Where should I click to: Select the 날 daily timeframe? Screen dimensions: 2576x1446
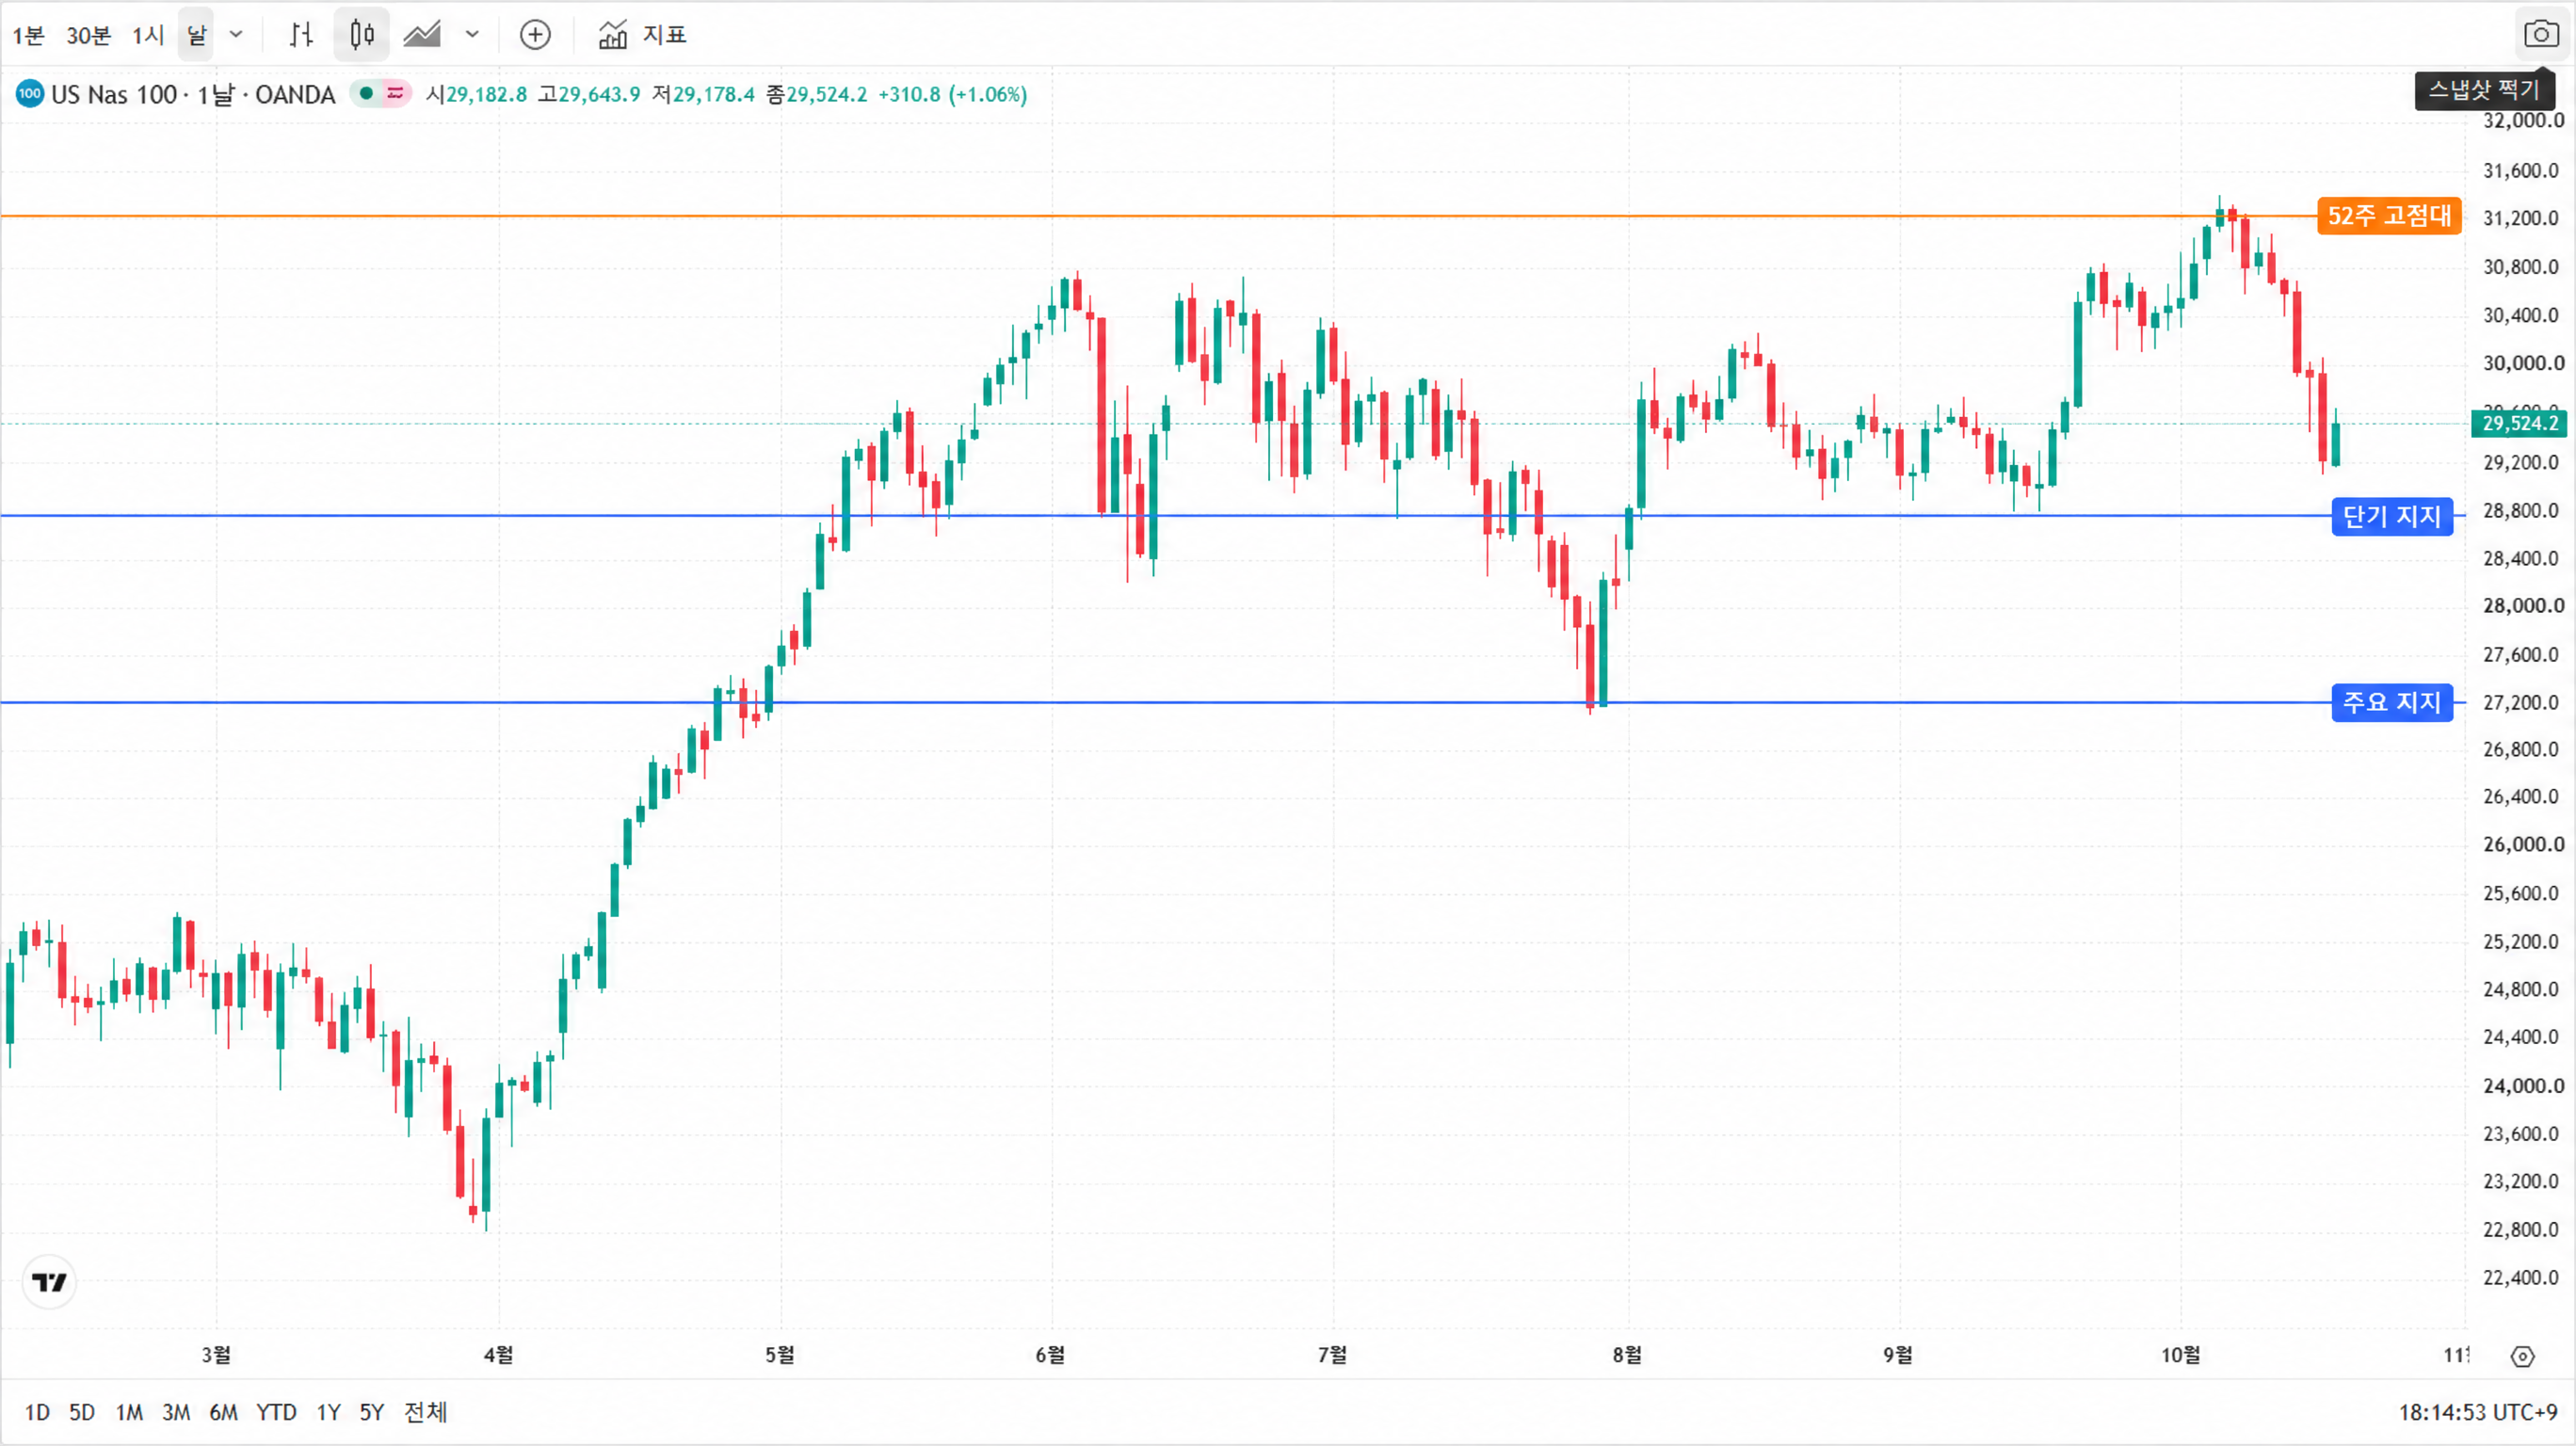pos(197,36)
